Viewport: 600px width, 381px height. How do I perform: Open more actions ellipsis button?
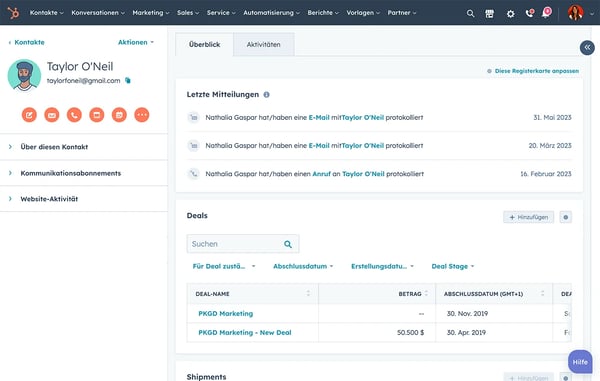click(142, 115)
